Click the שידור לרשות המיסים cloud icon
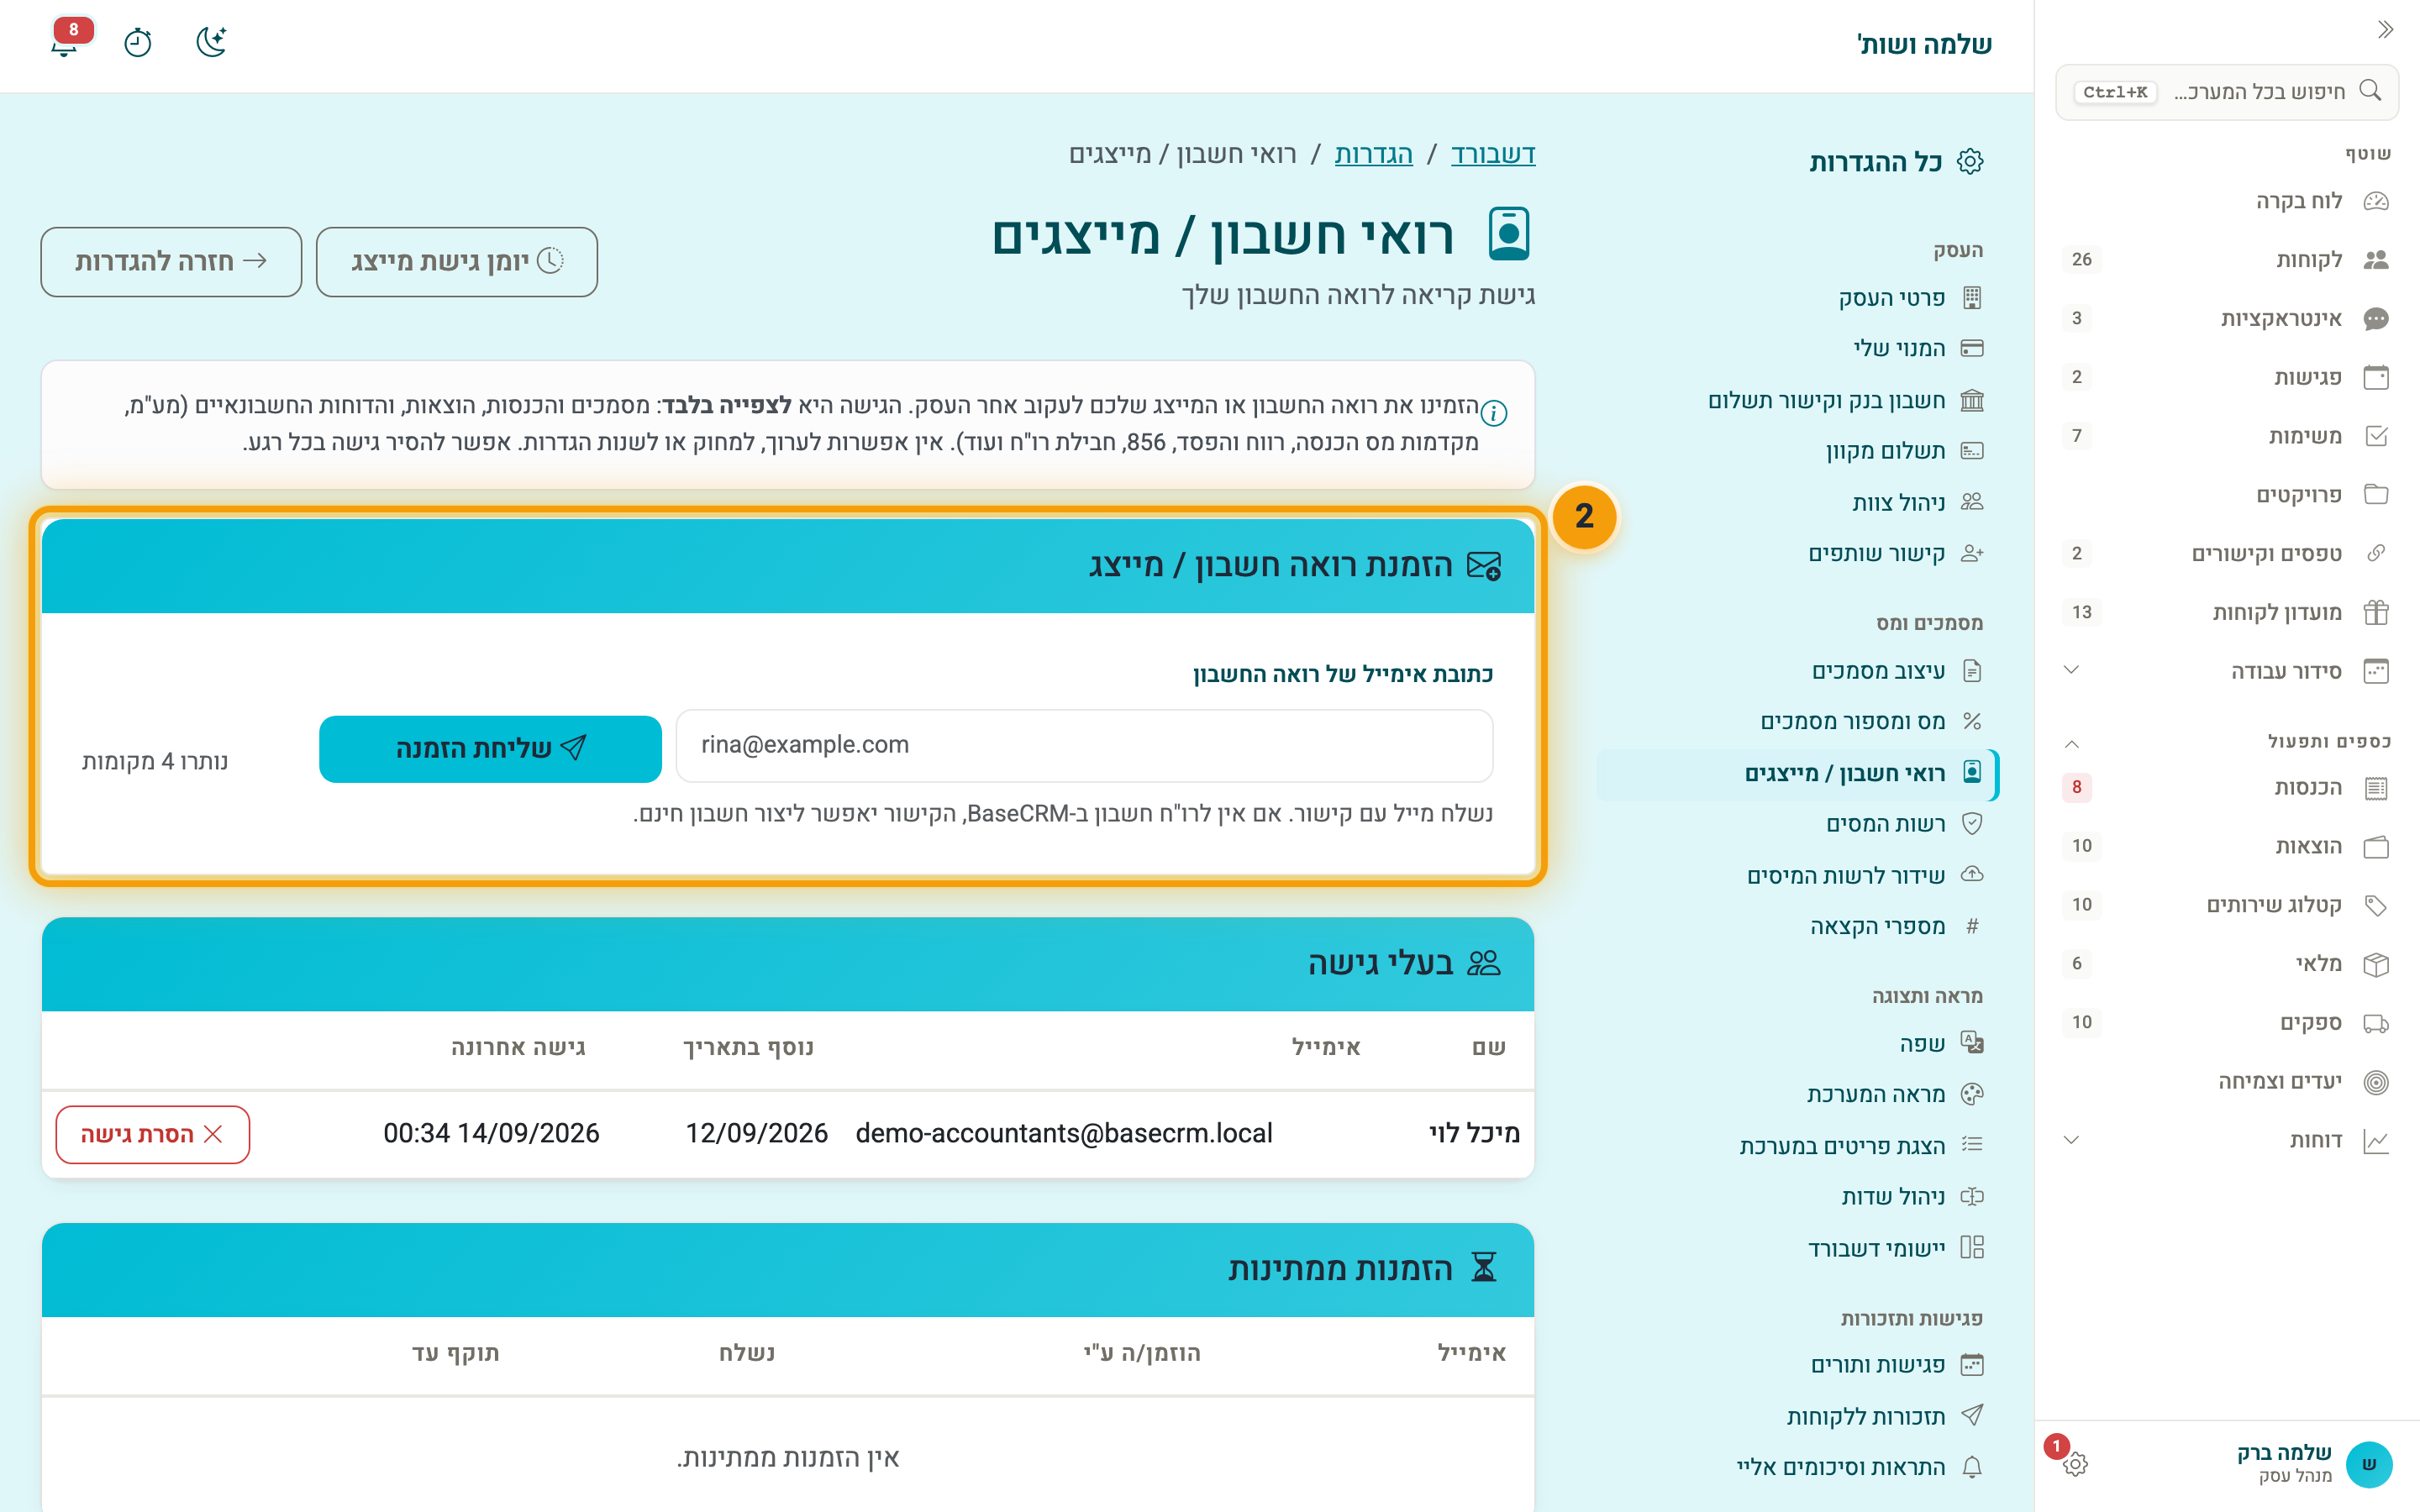This screenshot has width=2420, height=1512. coord(1972,875)
